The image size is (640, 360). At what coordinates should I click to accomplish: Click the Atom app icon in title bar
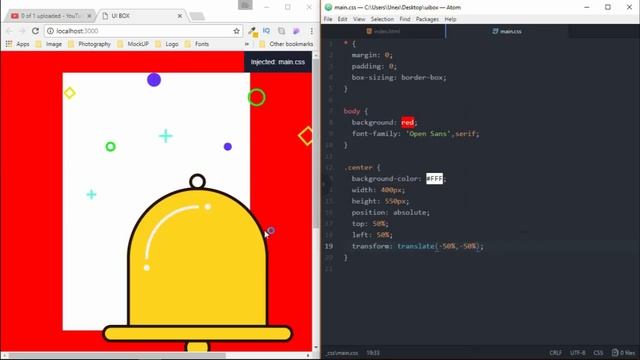pyautogui.click(x=328, y=7)
